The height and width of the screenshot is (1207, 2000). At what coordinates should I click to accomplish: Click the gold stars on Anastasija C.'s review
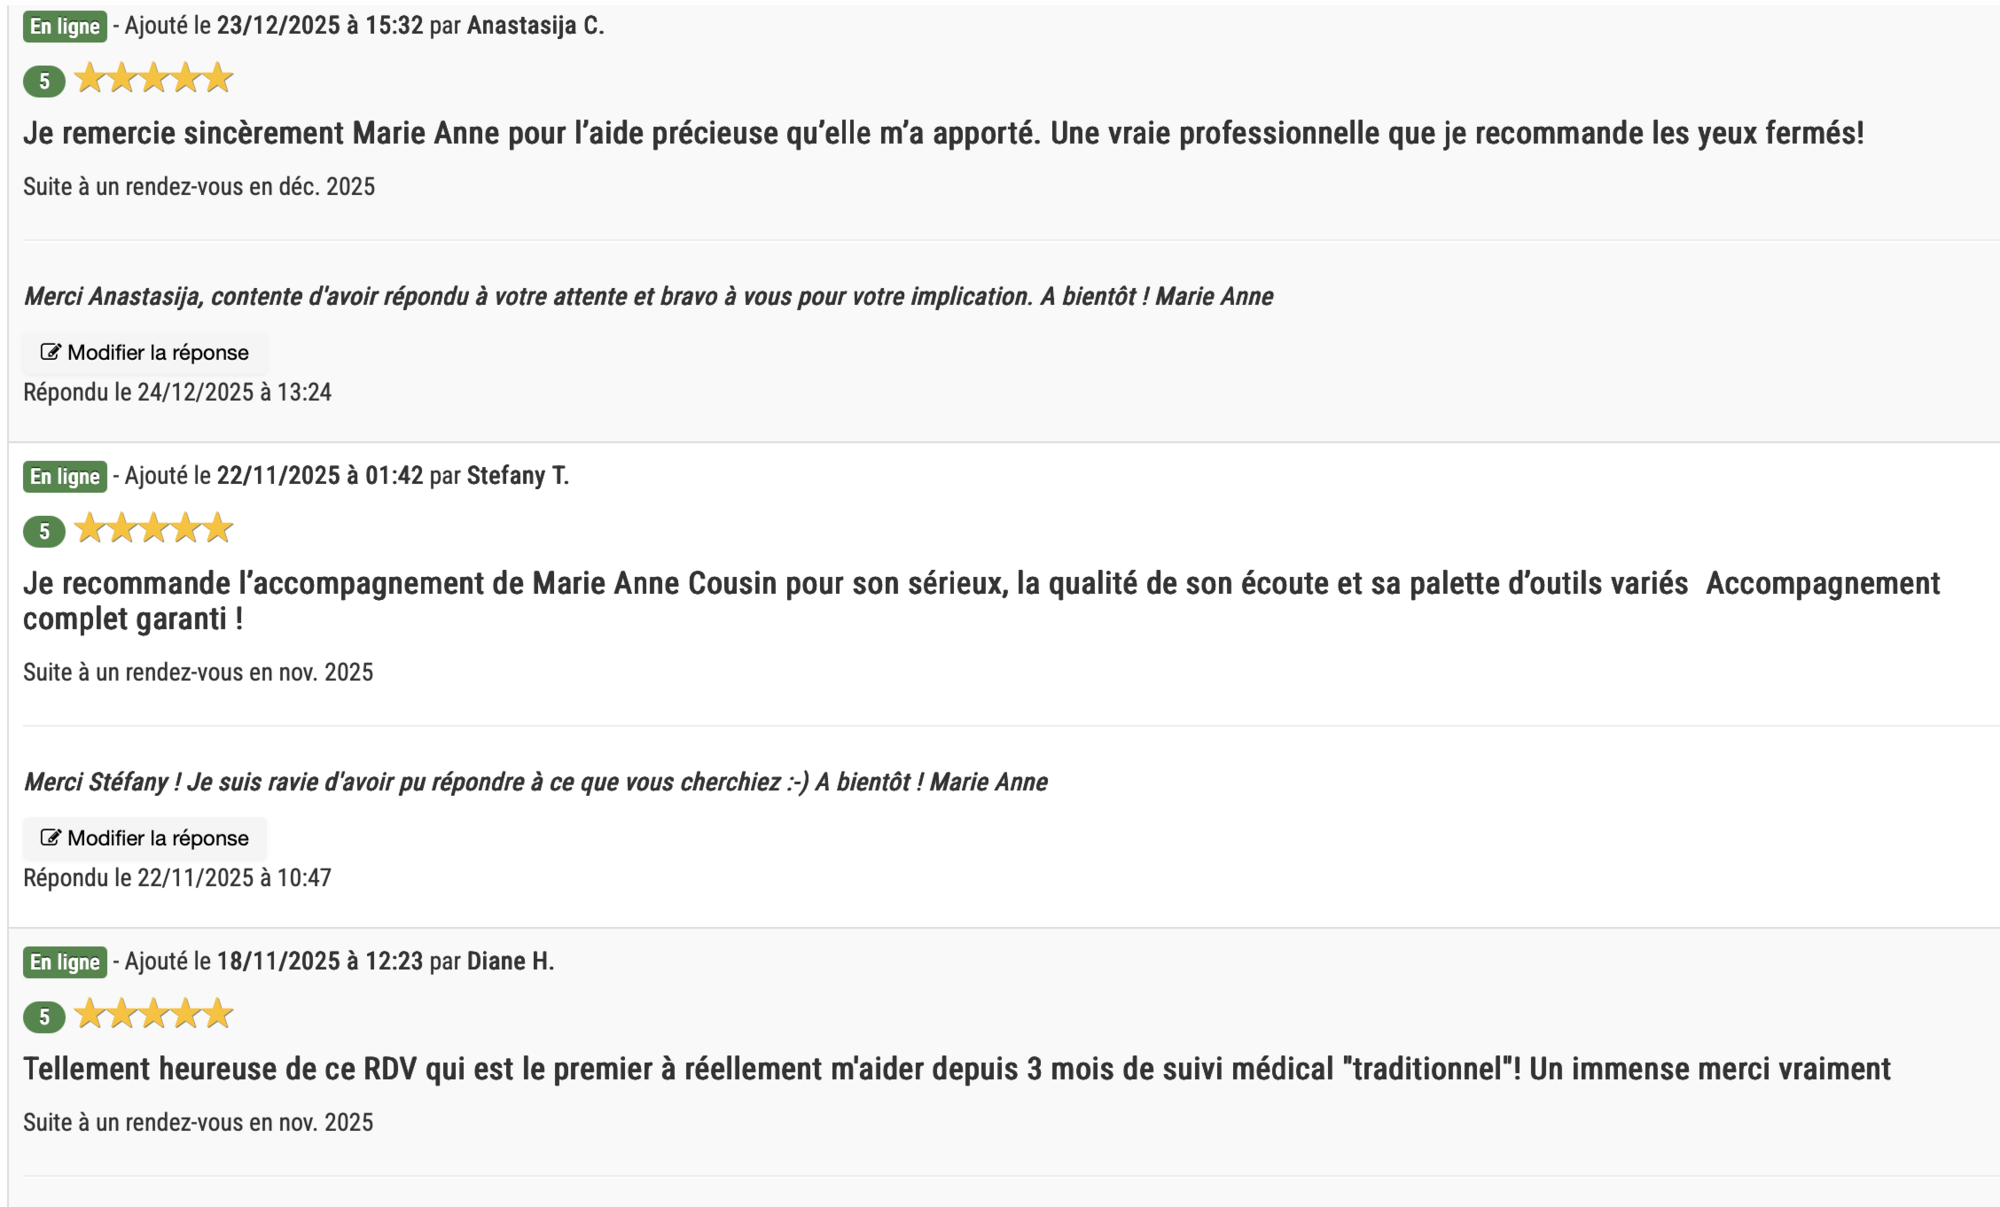pyautogui.click(x=154, y=78)
